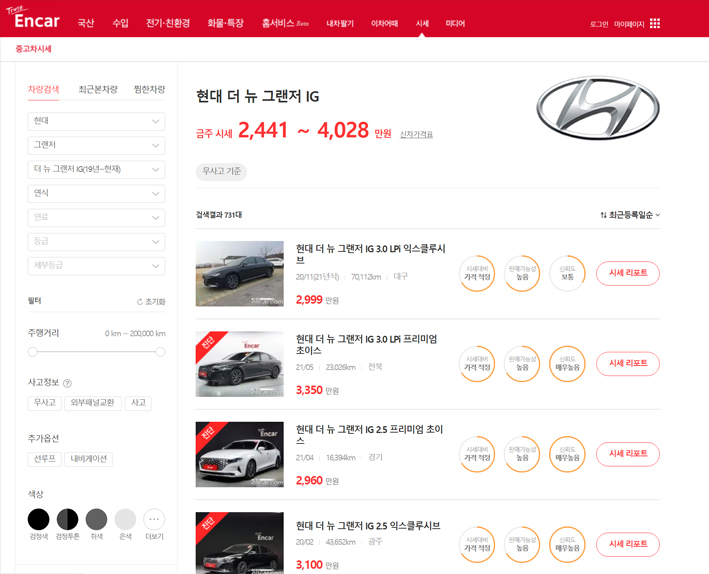Click the 초기화 reset filter icon
Viewport: 709px width, 574px height.
[140, 302]
